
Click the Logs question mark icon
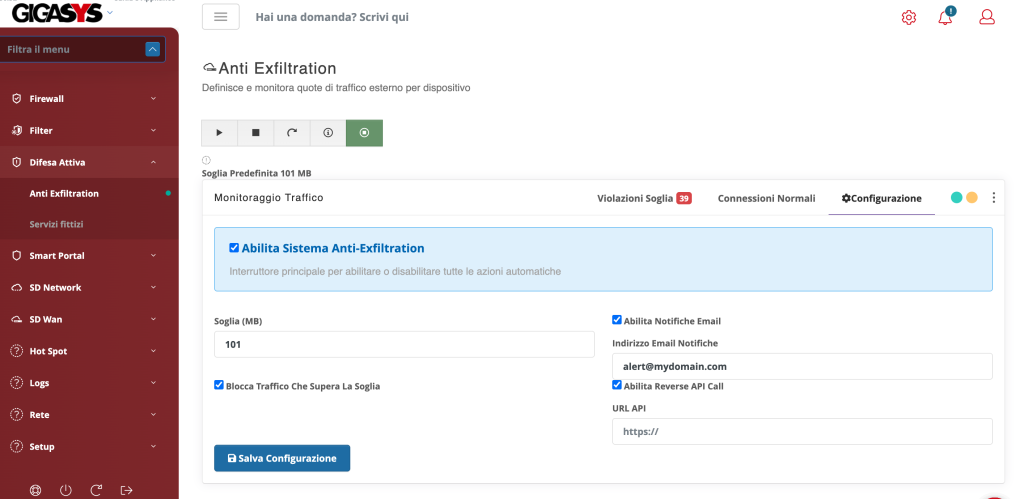(16, 383)
